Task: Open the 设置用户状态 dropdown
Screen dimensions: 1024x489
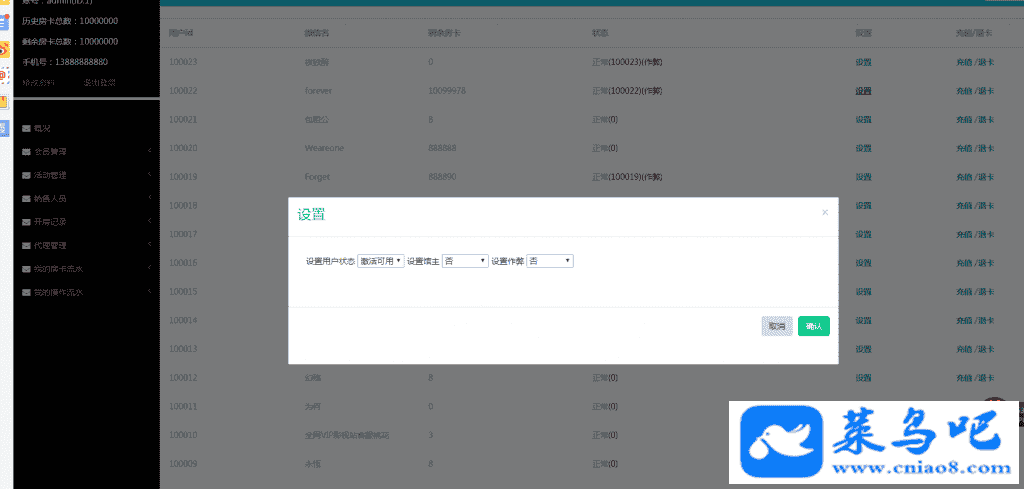Action: click(381, 261)
